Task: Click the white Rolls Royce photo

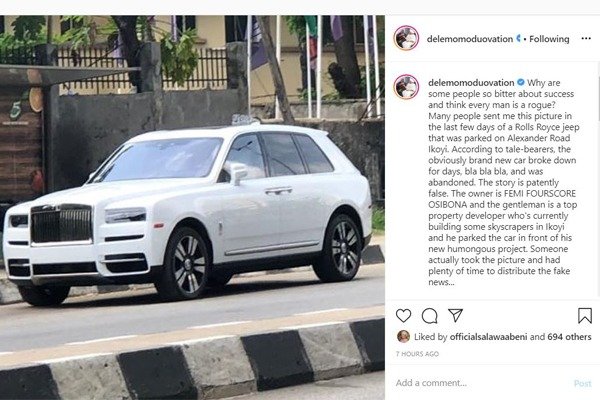Action: (x=192, y=207)
